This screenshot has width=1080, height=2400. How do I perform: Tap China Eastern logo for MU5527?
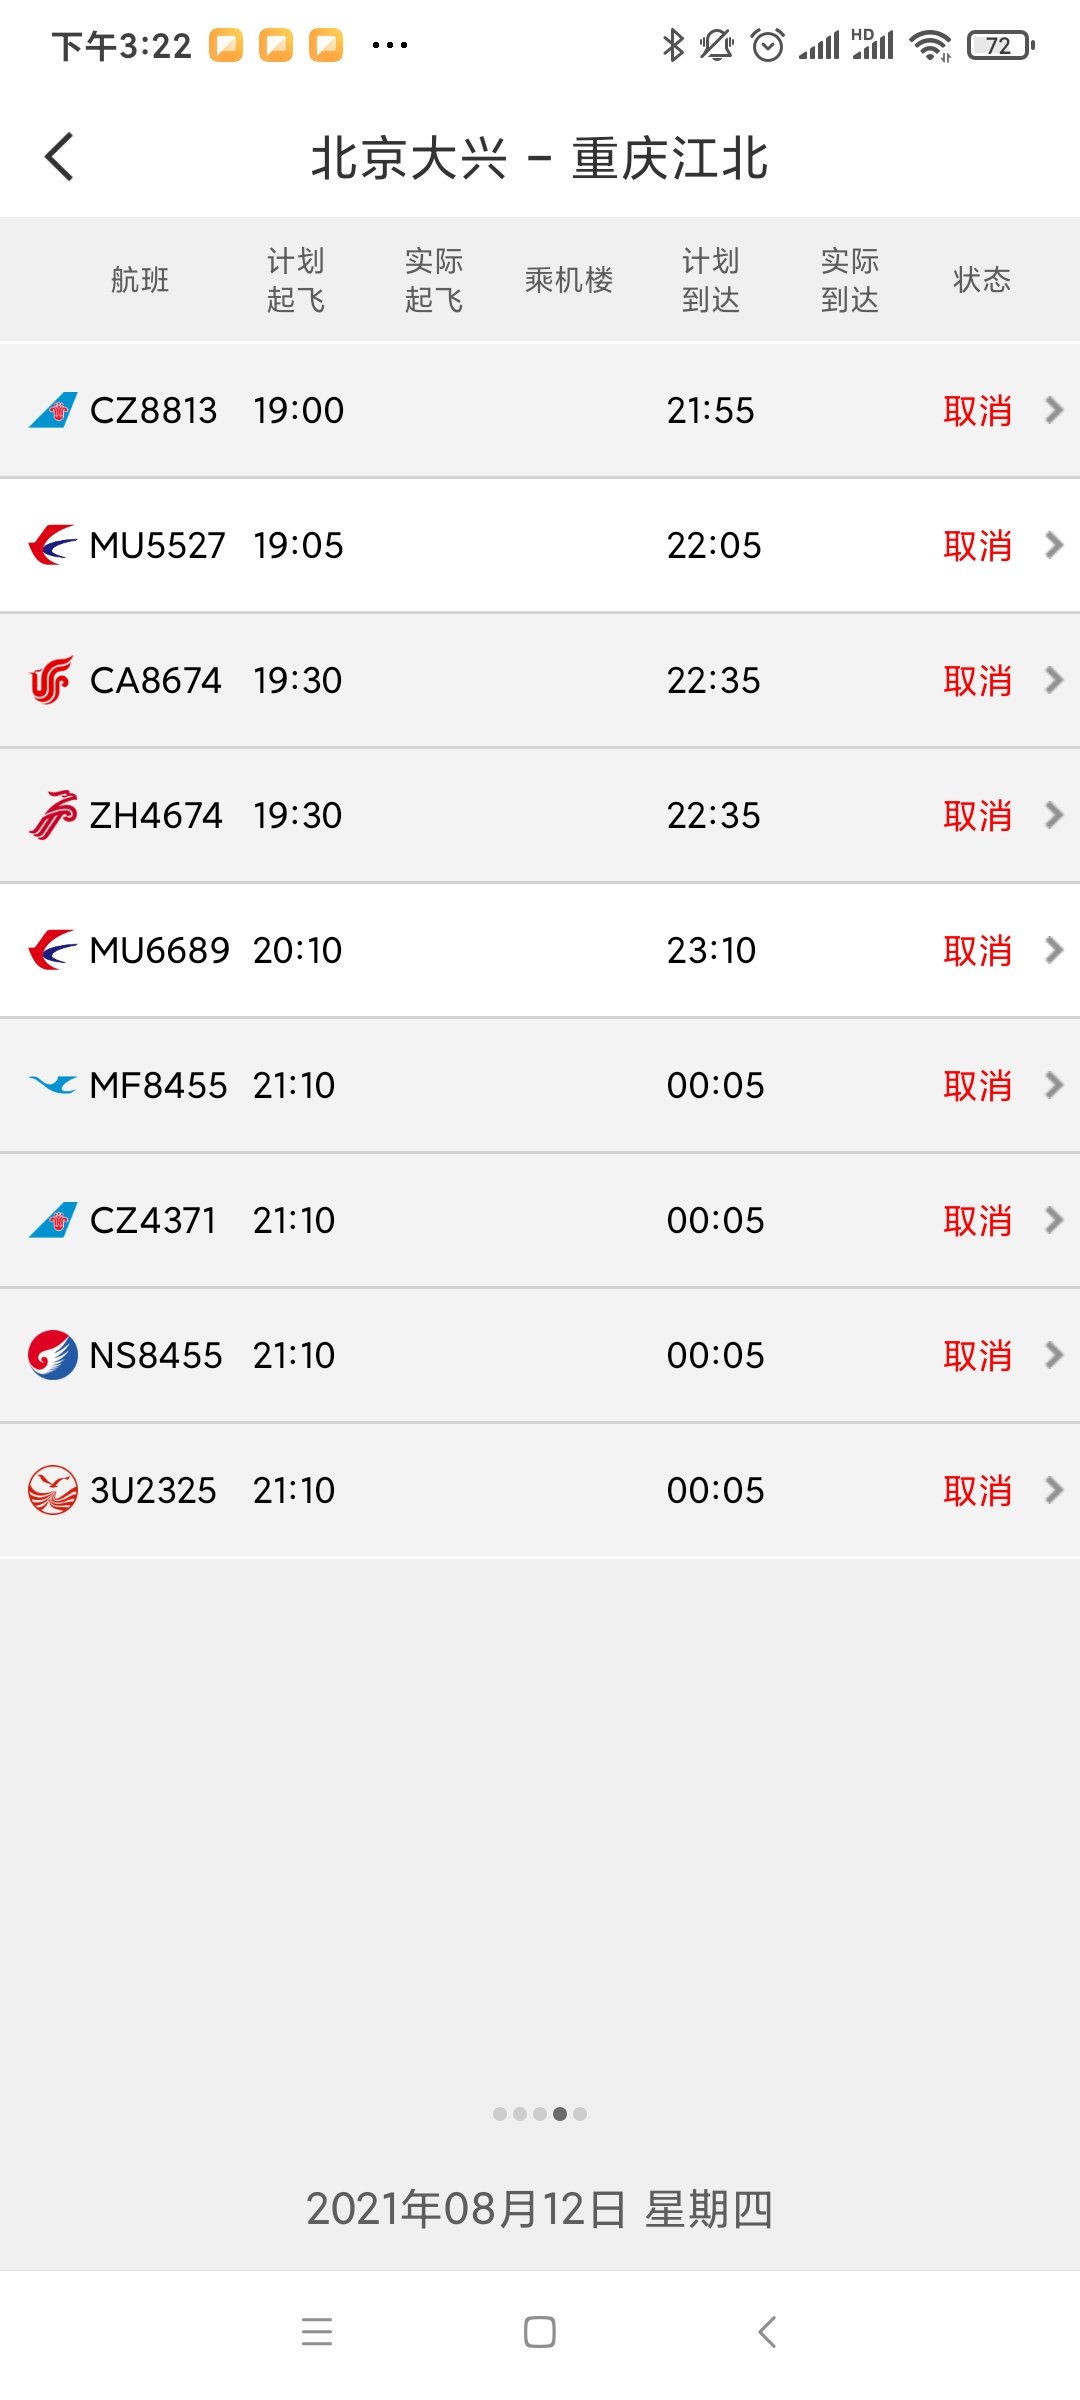pos(53,545)
